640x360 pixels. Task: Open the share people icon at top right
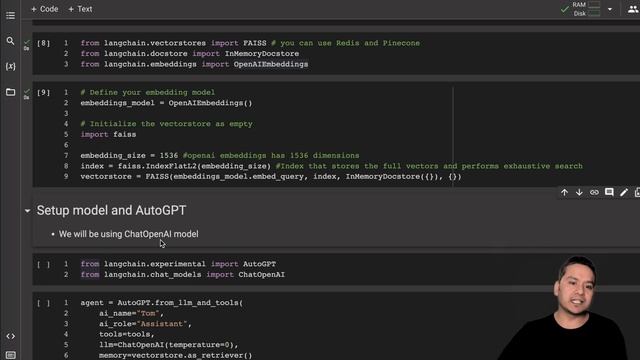pyautogui.click(x=633, y=9)
